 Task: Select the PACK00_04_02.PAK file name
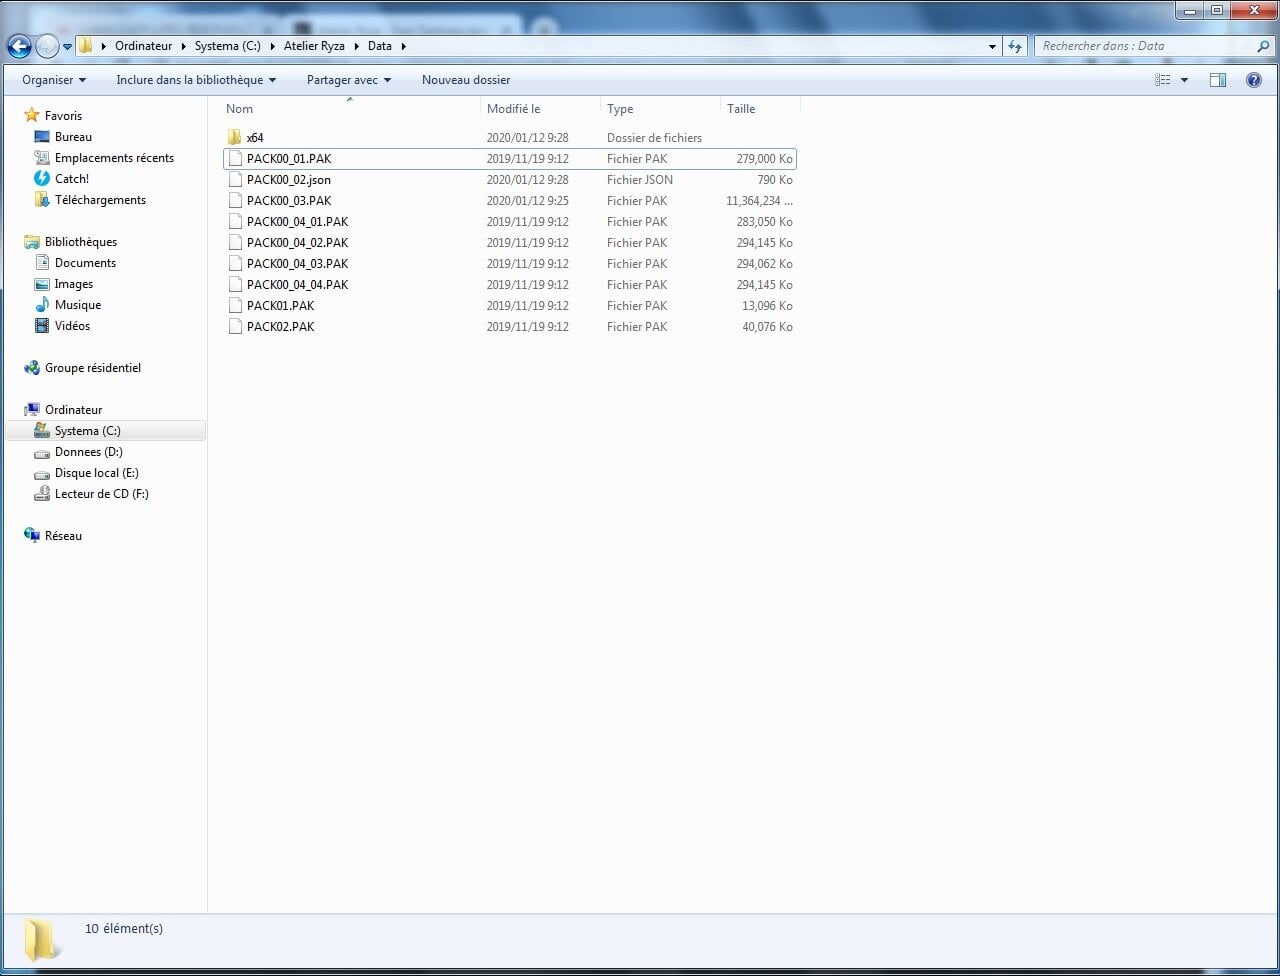pyautogui.click(x=297, y=243)
